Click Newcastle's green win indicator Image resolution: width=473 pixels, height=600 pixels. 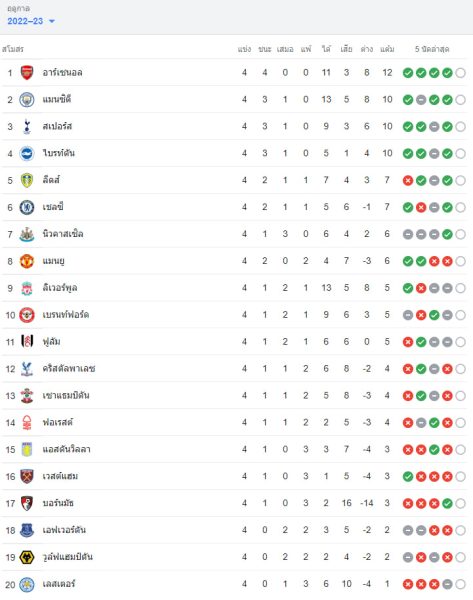[447, 234]
